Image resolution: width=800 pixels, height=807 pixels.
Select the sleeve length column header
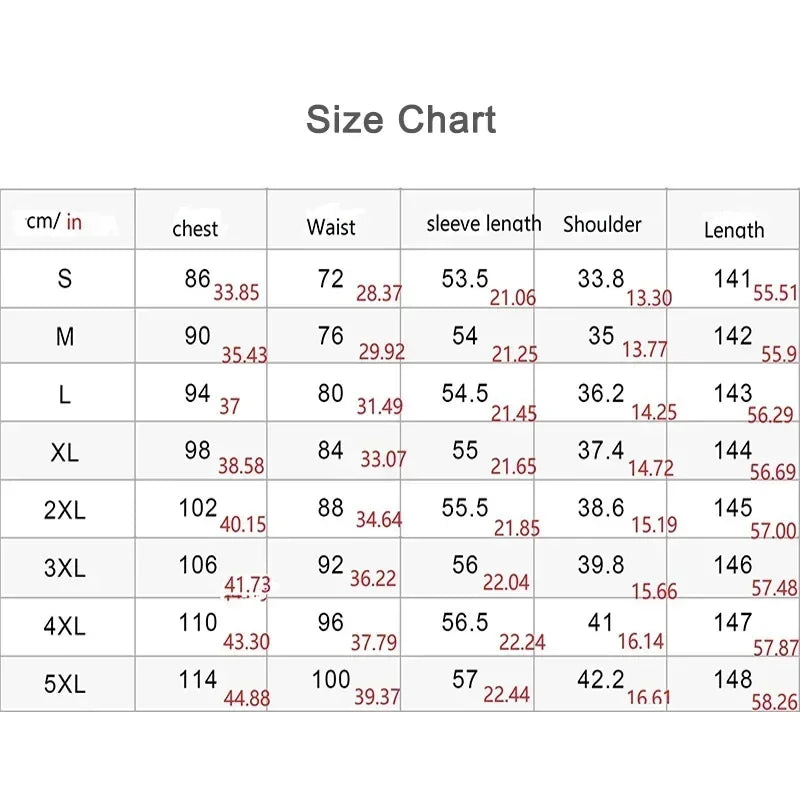coord(483,224)
